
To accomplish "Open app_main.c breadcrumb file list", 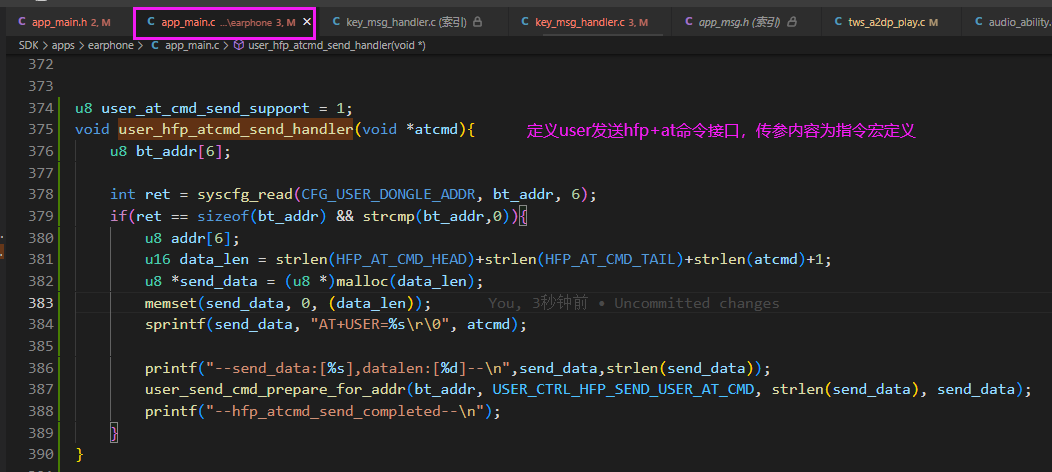I will click(192, 46).
